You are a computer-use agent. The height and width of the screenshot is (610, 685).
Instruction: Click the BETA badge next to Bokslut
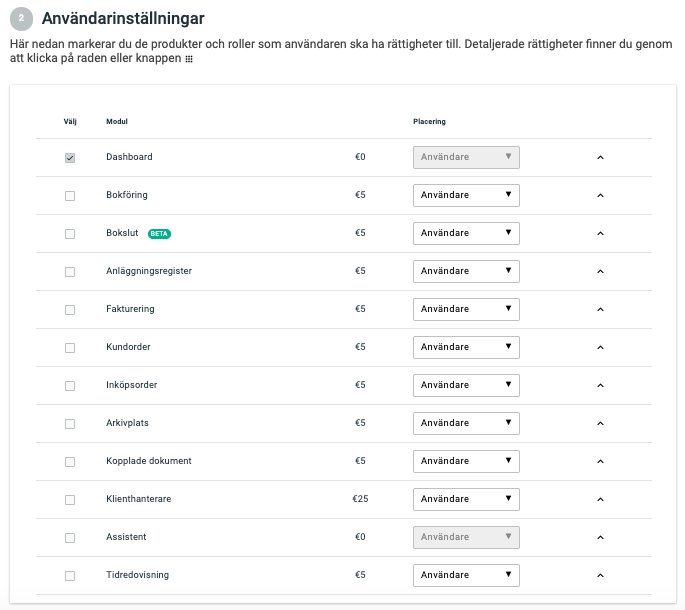tap(159, 234)
